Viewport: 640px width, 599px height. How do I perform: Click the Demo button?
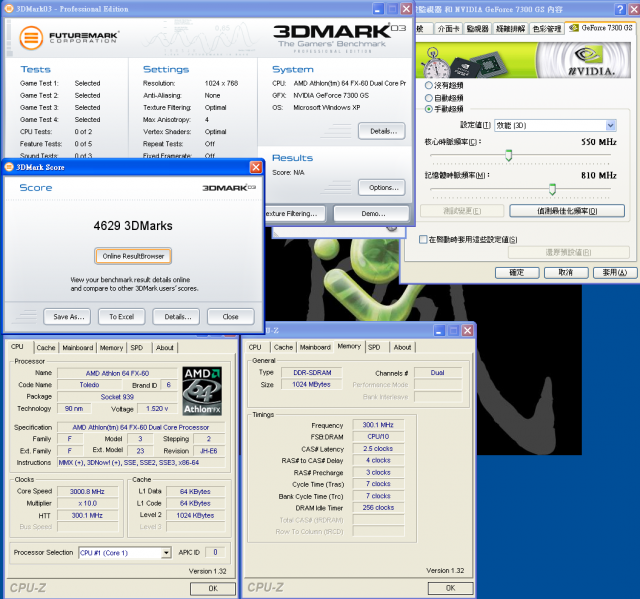371,213
